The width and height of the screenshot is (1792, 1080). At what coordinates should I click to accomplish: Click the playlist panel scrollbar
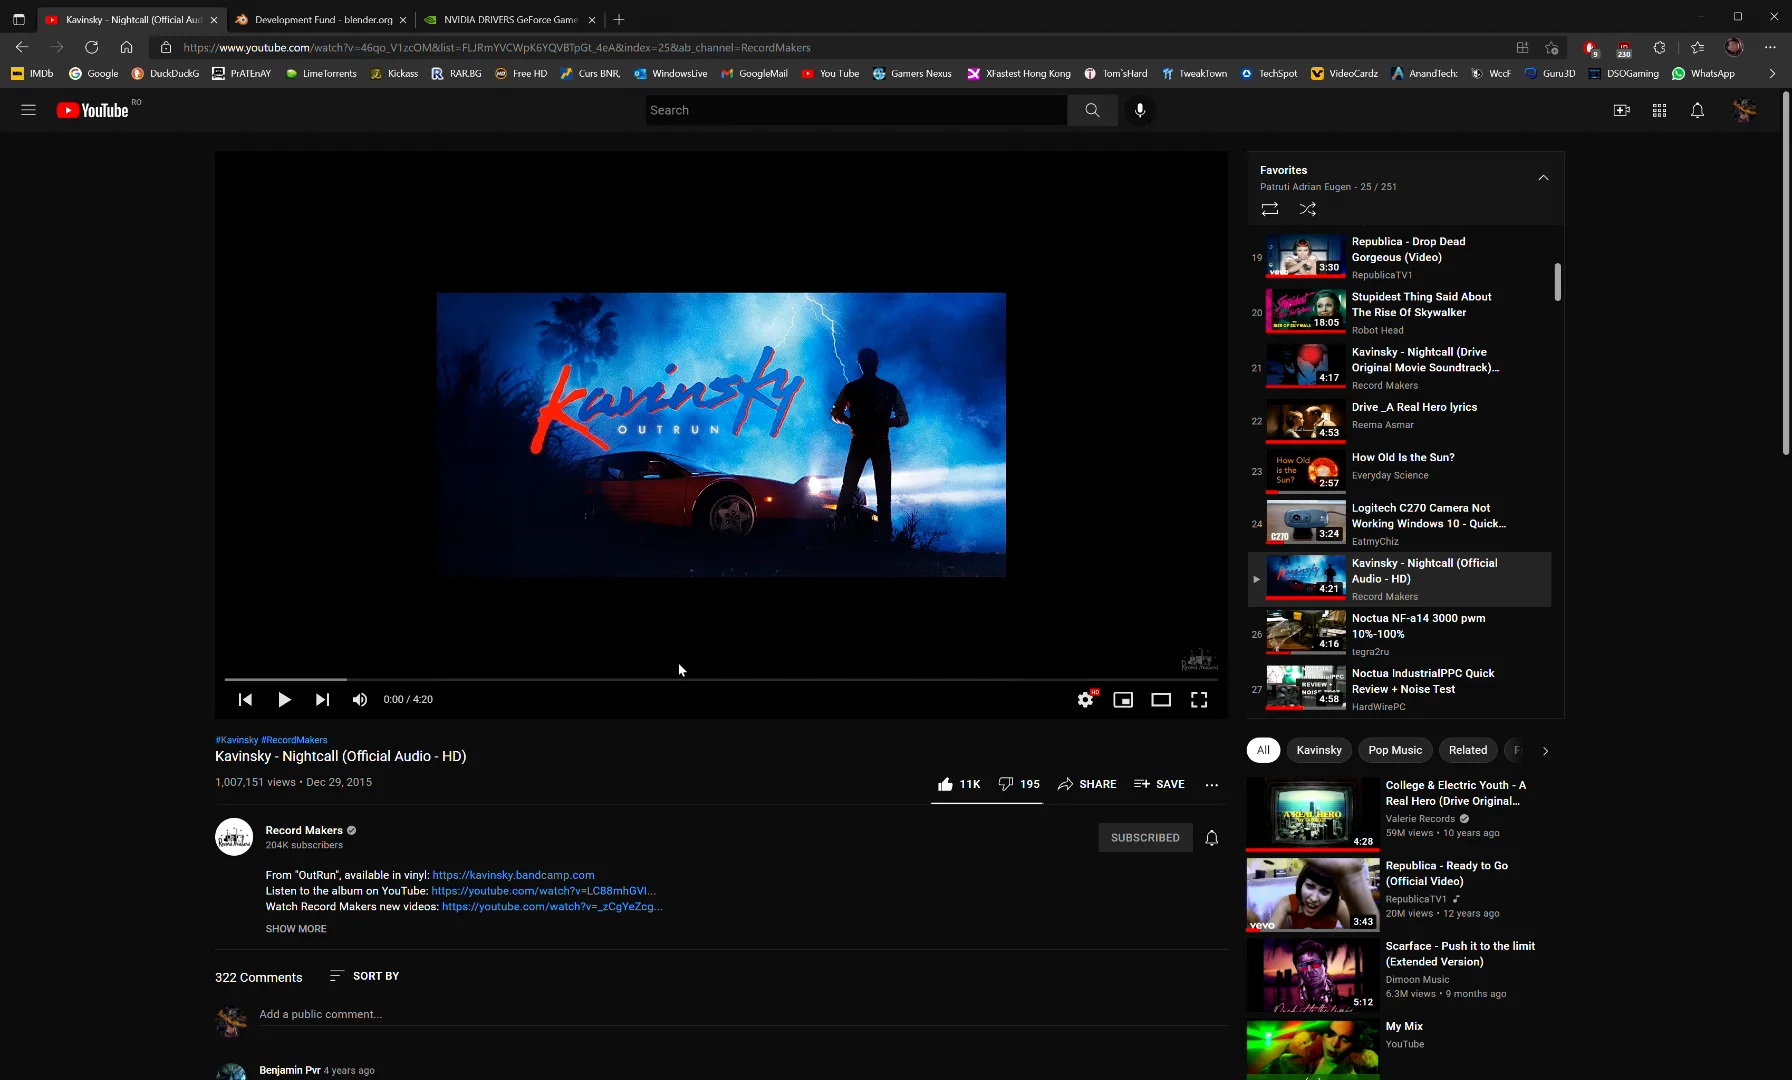pyautogui.click(x=1557, y=282)
